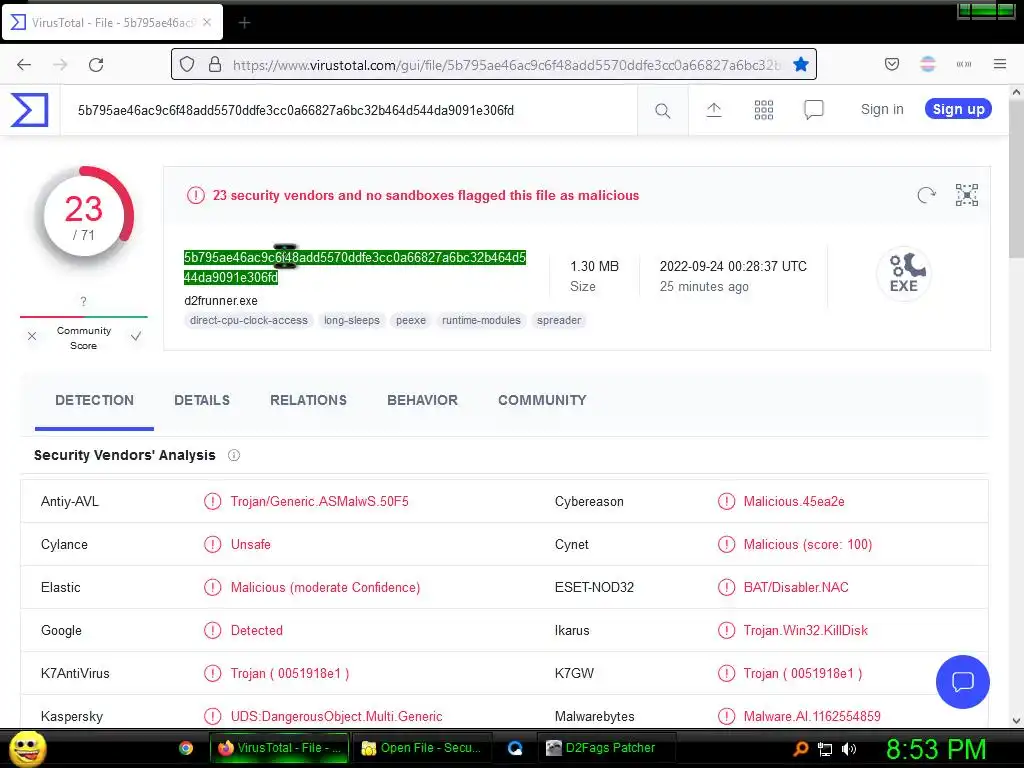This screenshot has height=768, width=1024.
Task: Open the BEHAVIOR tab
Action: (x=423, y=400)
